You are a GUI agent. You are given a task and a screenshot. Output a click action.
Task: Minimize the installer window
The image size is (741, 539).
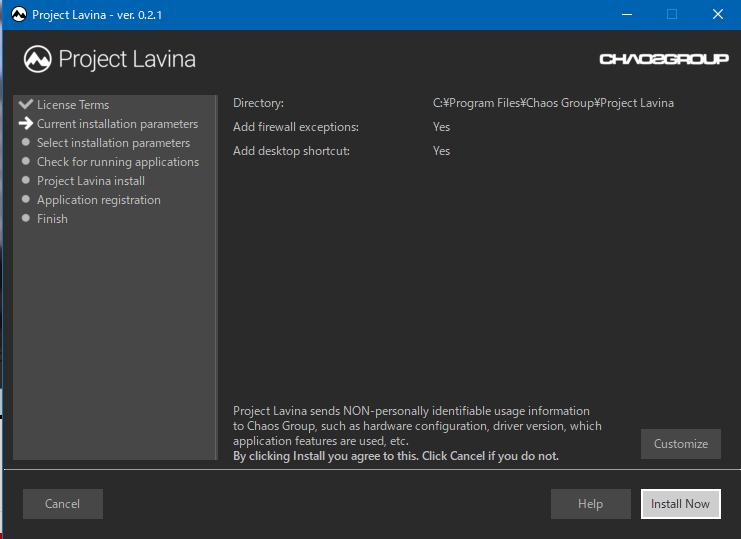tap(627, 15)
